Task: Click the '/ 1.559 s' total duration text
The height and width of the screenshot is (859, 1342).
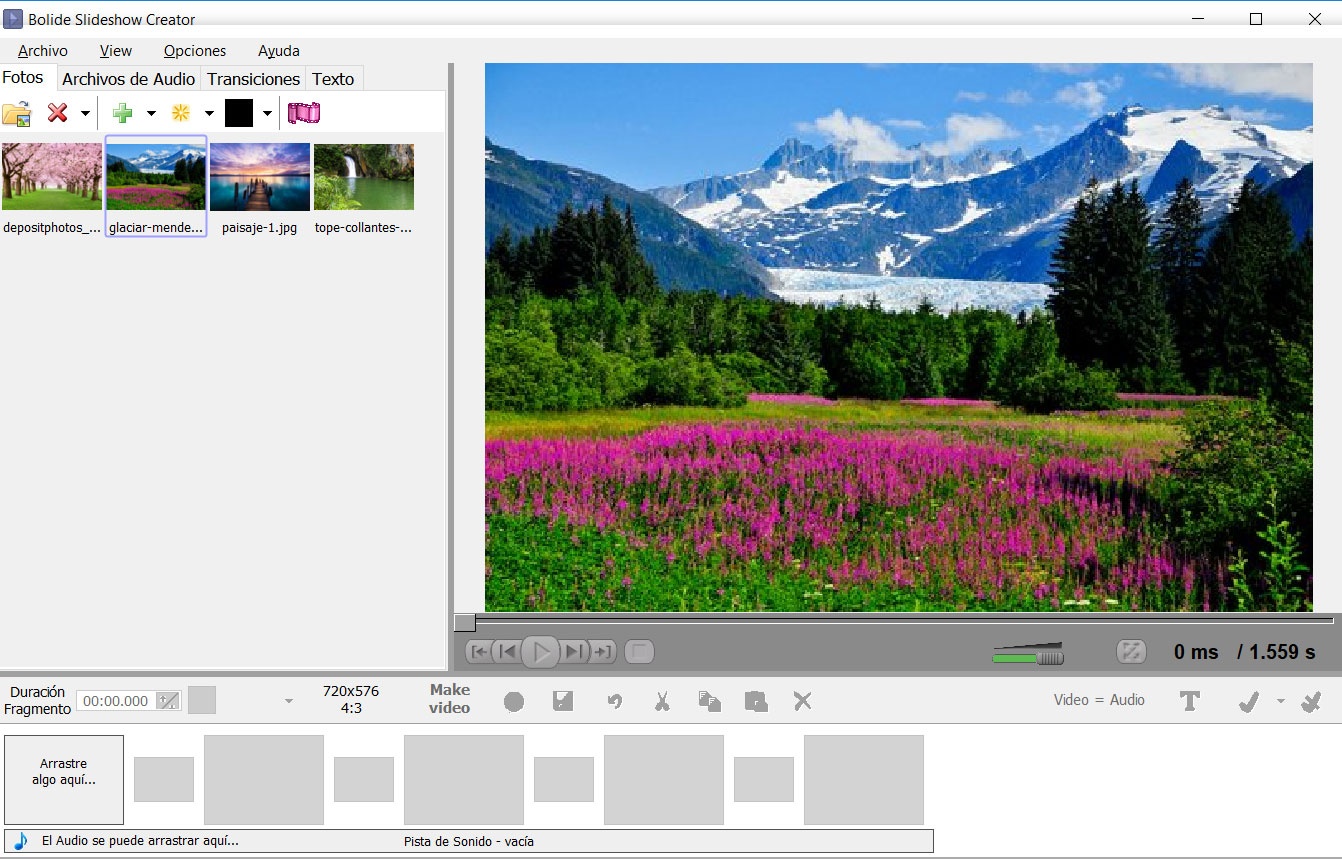Action: click(1275, 652)
